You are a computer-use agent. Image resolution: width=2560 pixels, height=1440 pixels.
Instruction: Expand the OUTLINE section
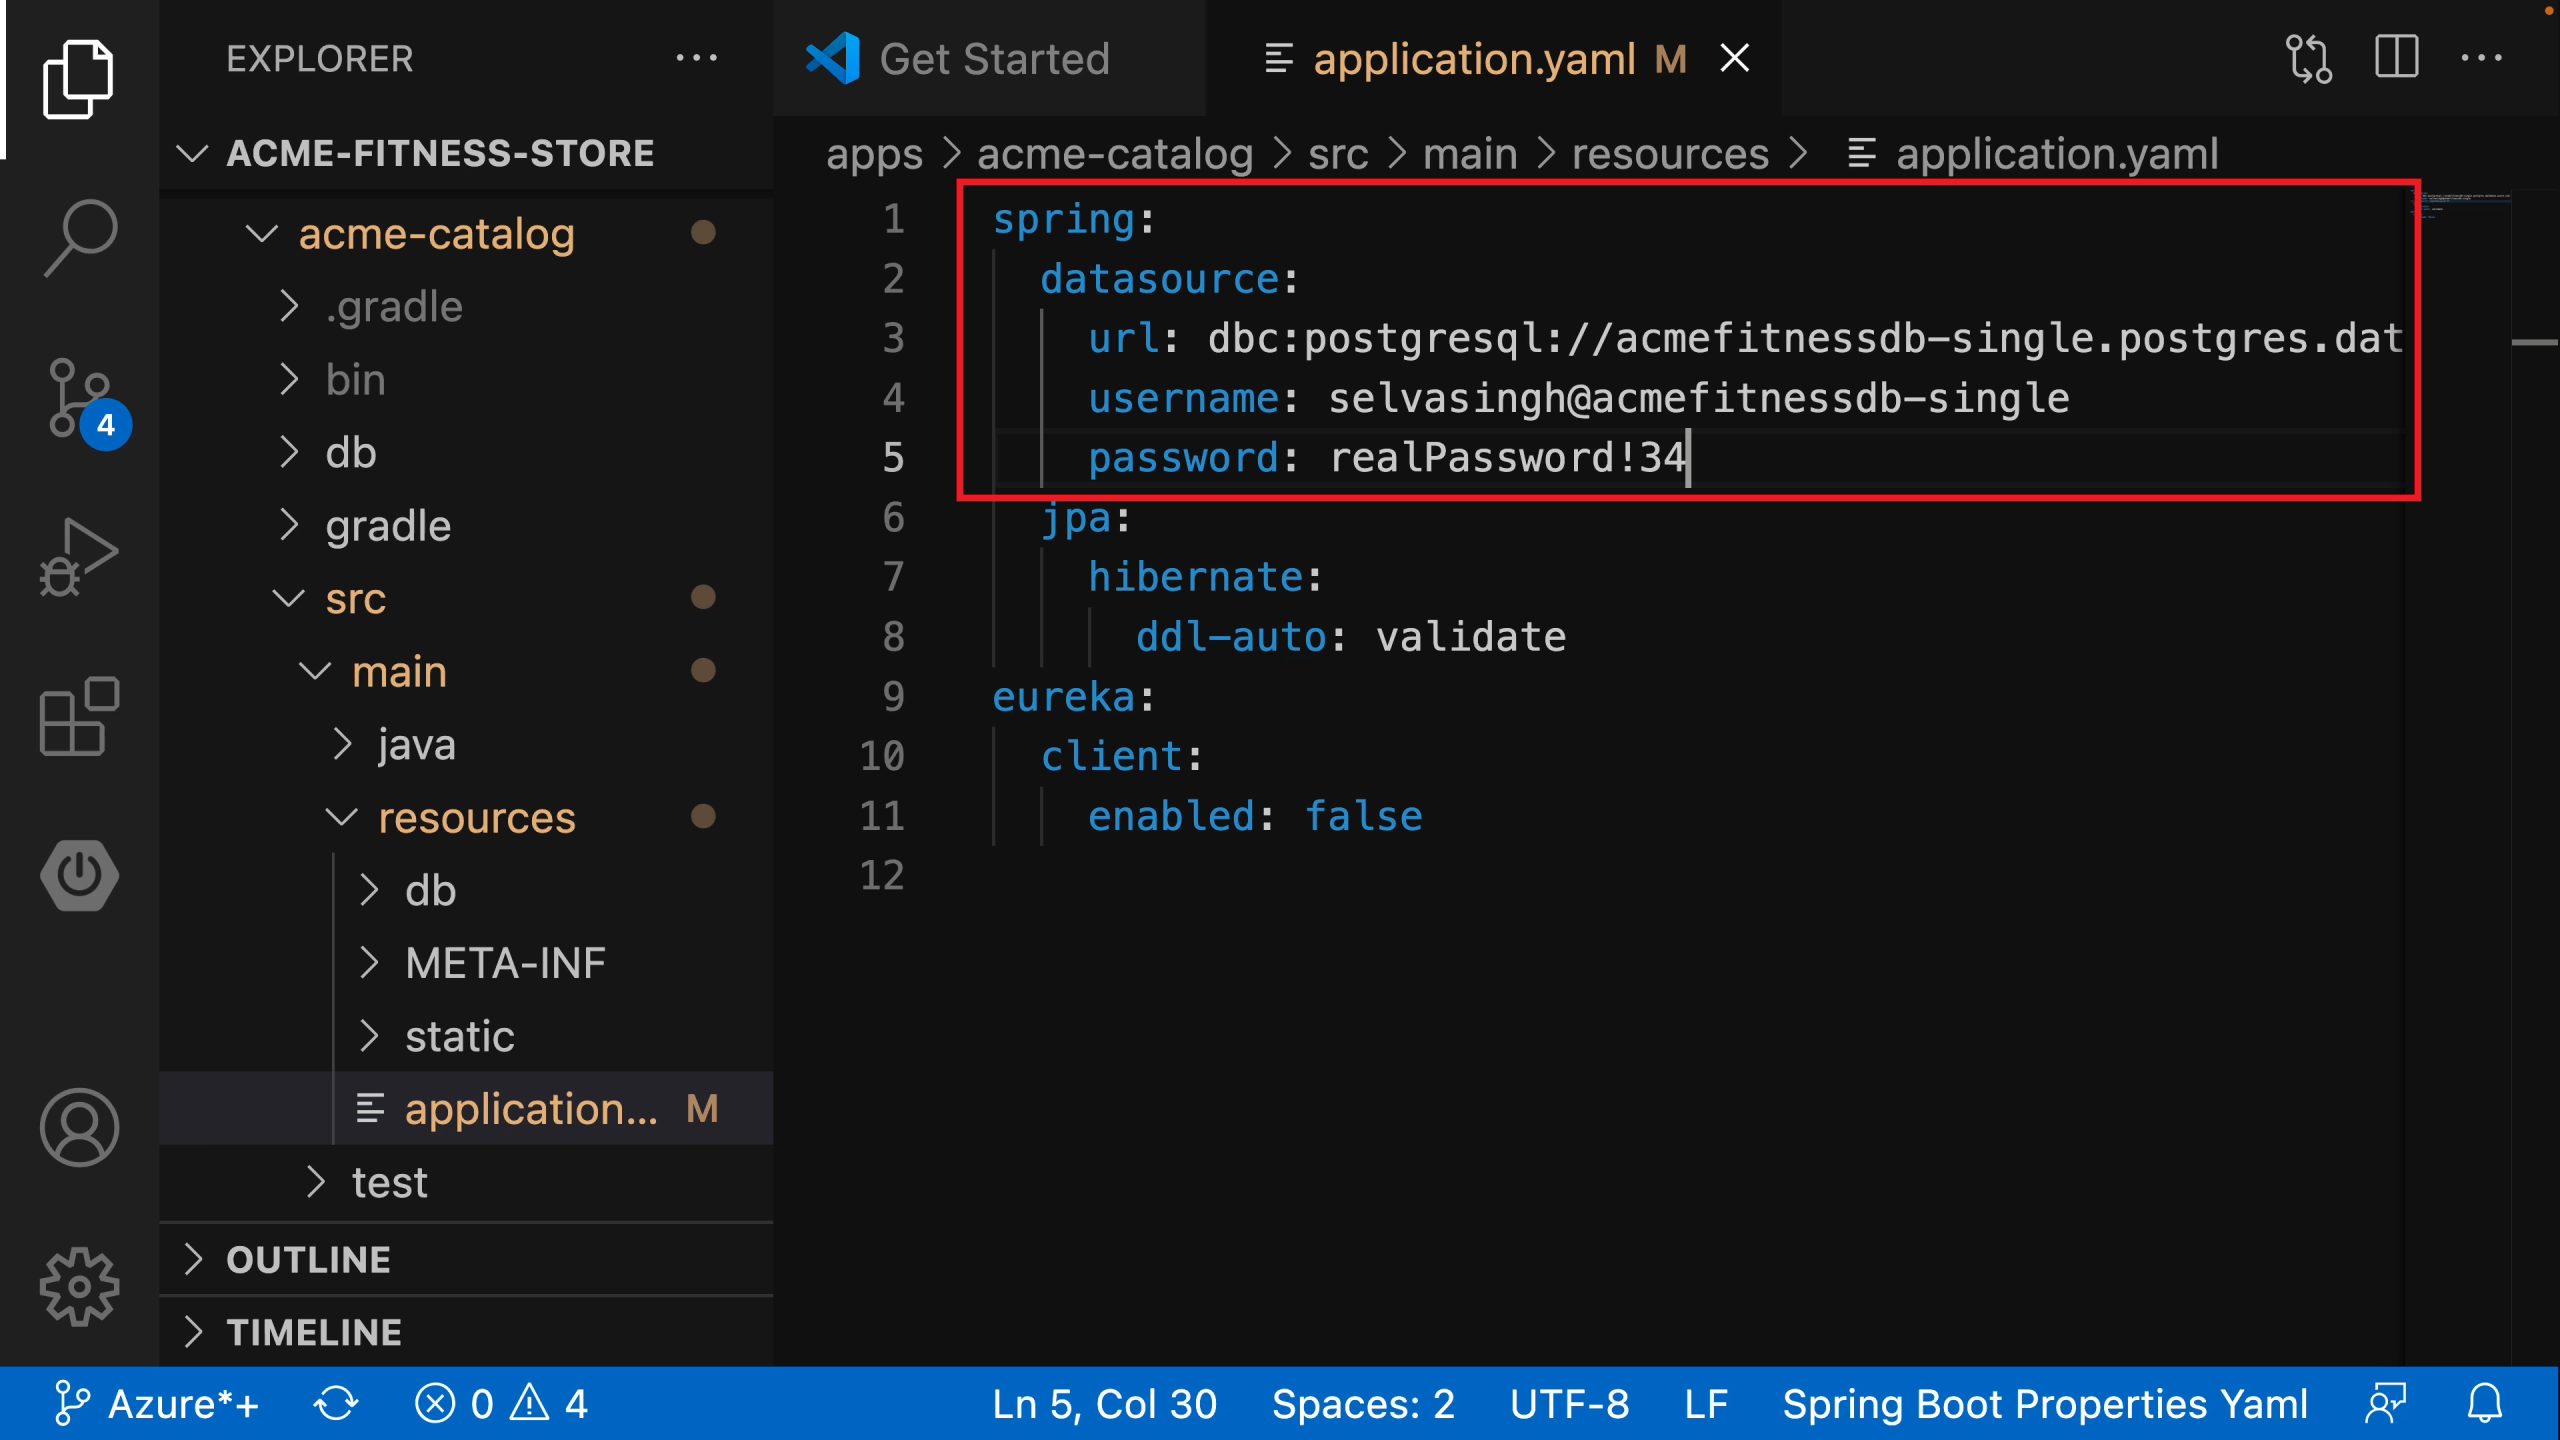308,1259
